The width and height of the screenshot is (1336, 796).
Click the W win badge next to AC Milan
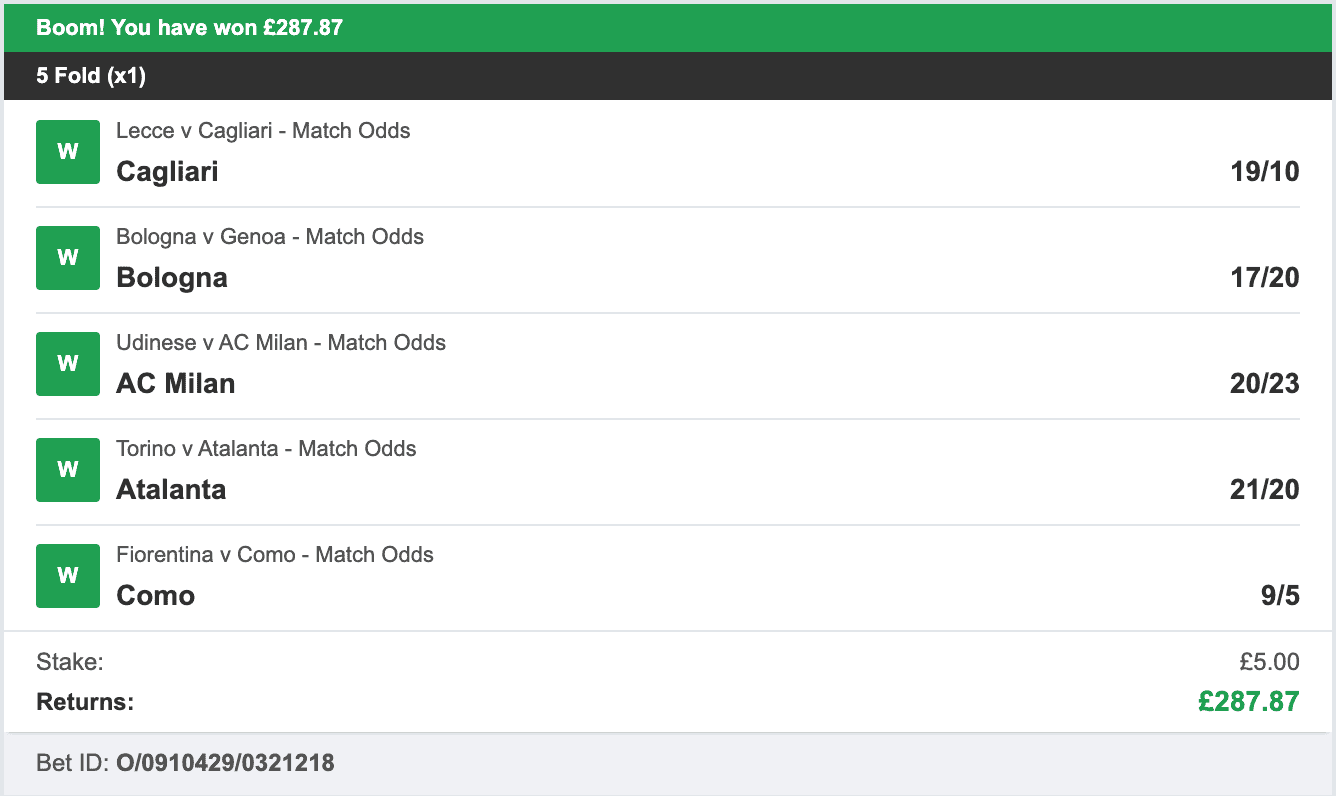coord(66,363)
